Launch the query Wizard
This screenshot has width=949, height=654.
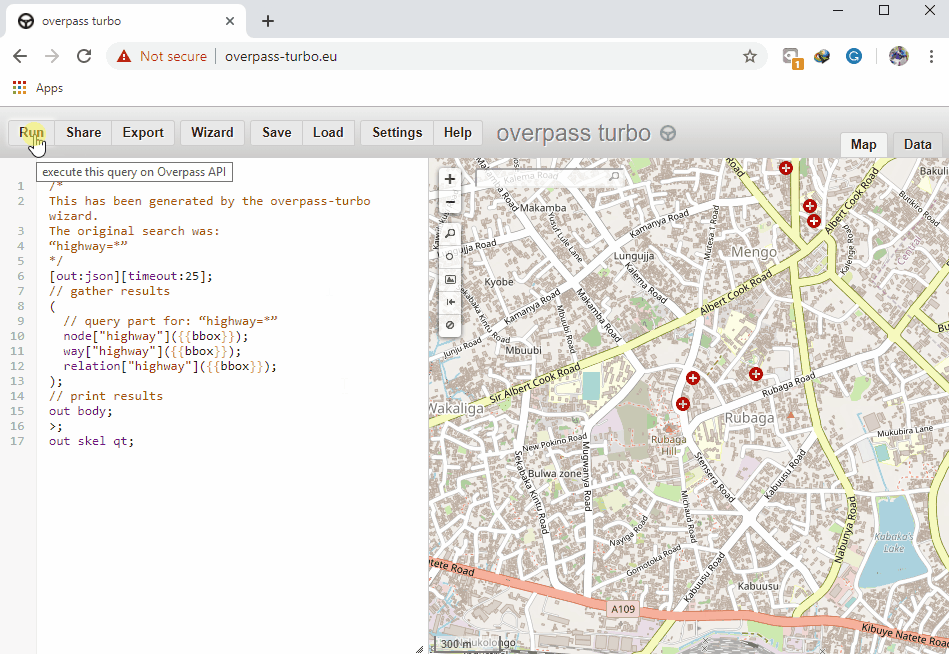pyautogui.click(x=212, y=133)
